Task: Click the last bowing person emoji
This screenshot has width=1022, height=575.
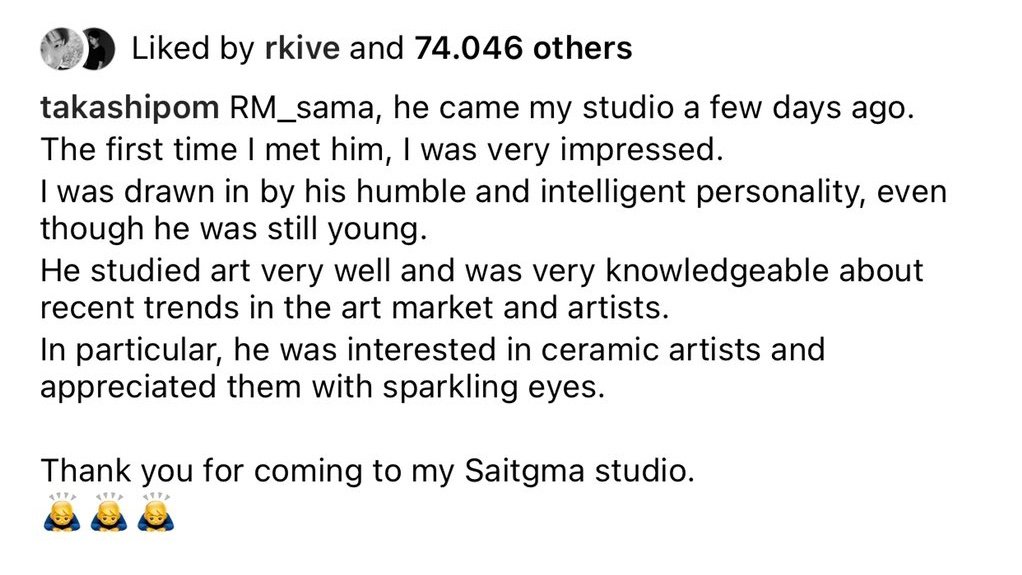Action: [x=155, y=512]
